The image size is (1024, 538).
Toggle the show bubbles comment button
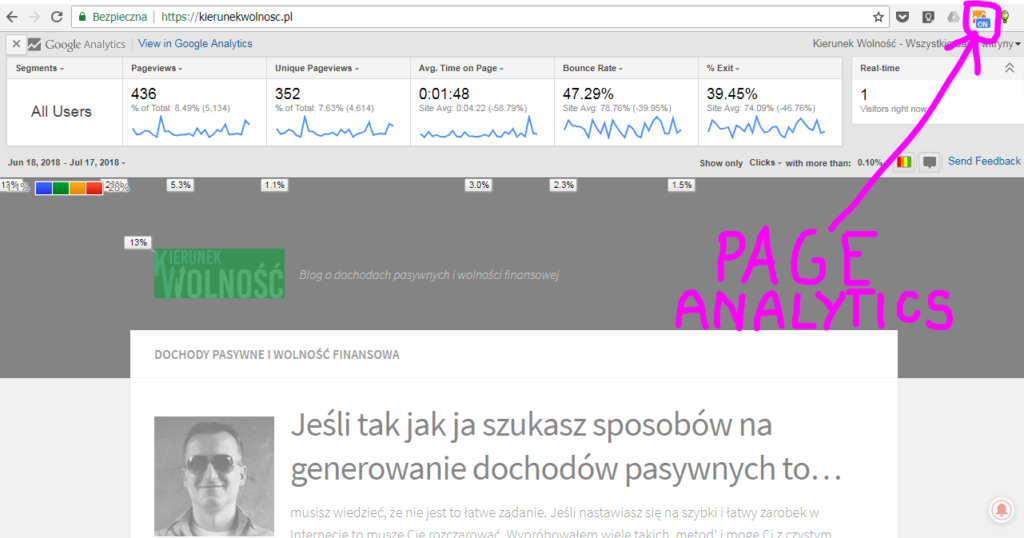click(930, 162)
